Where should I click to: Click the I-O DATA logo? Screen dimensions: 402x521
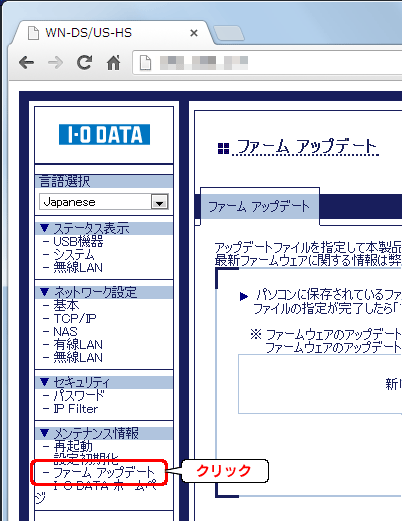click(x=104, y=134)
